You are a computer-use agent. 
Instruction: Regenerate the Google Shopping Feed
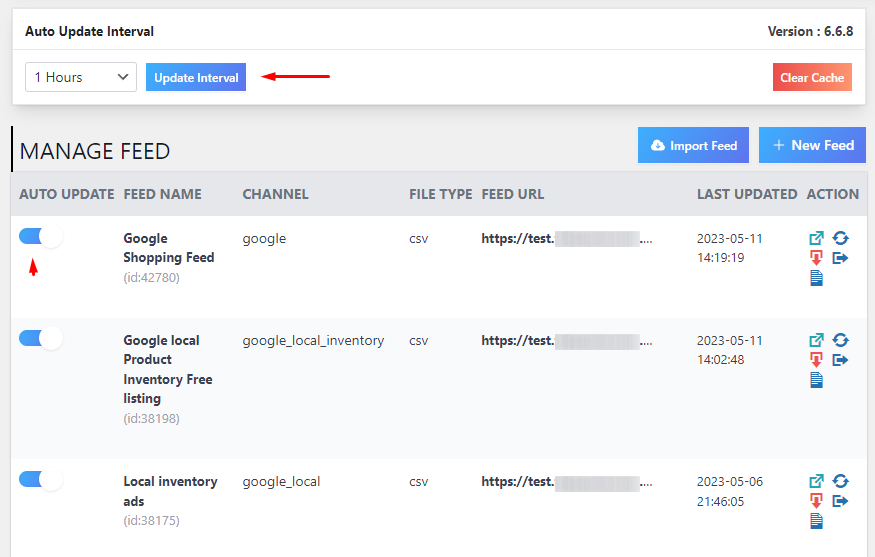point(840,238)
